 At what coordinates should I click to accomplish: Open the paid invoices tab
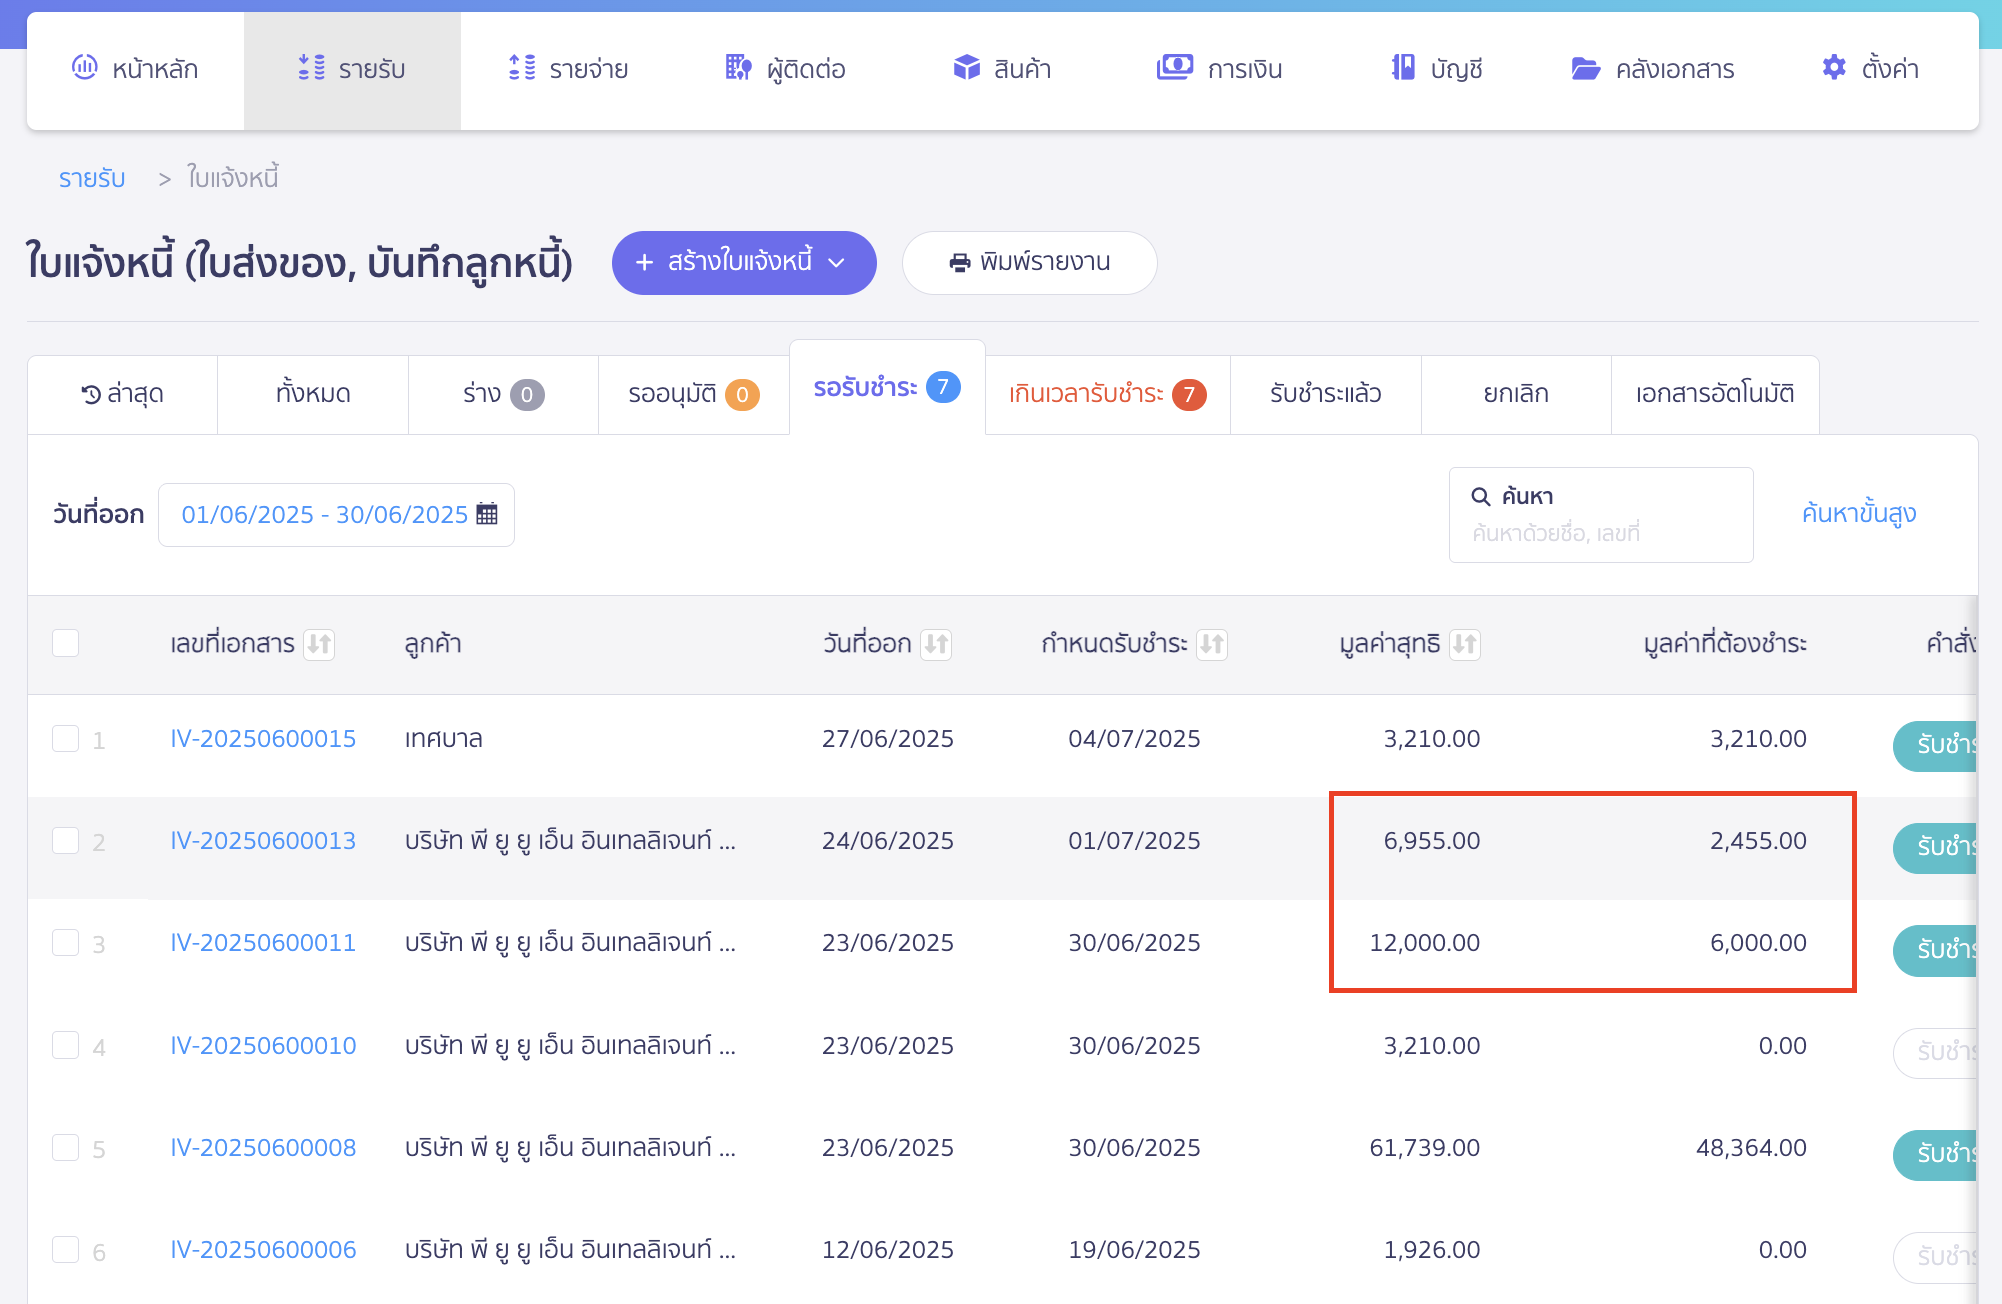[x=1325, y=394]
